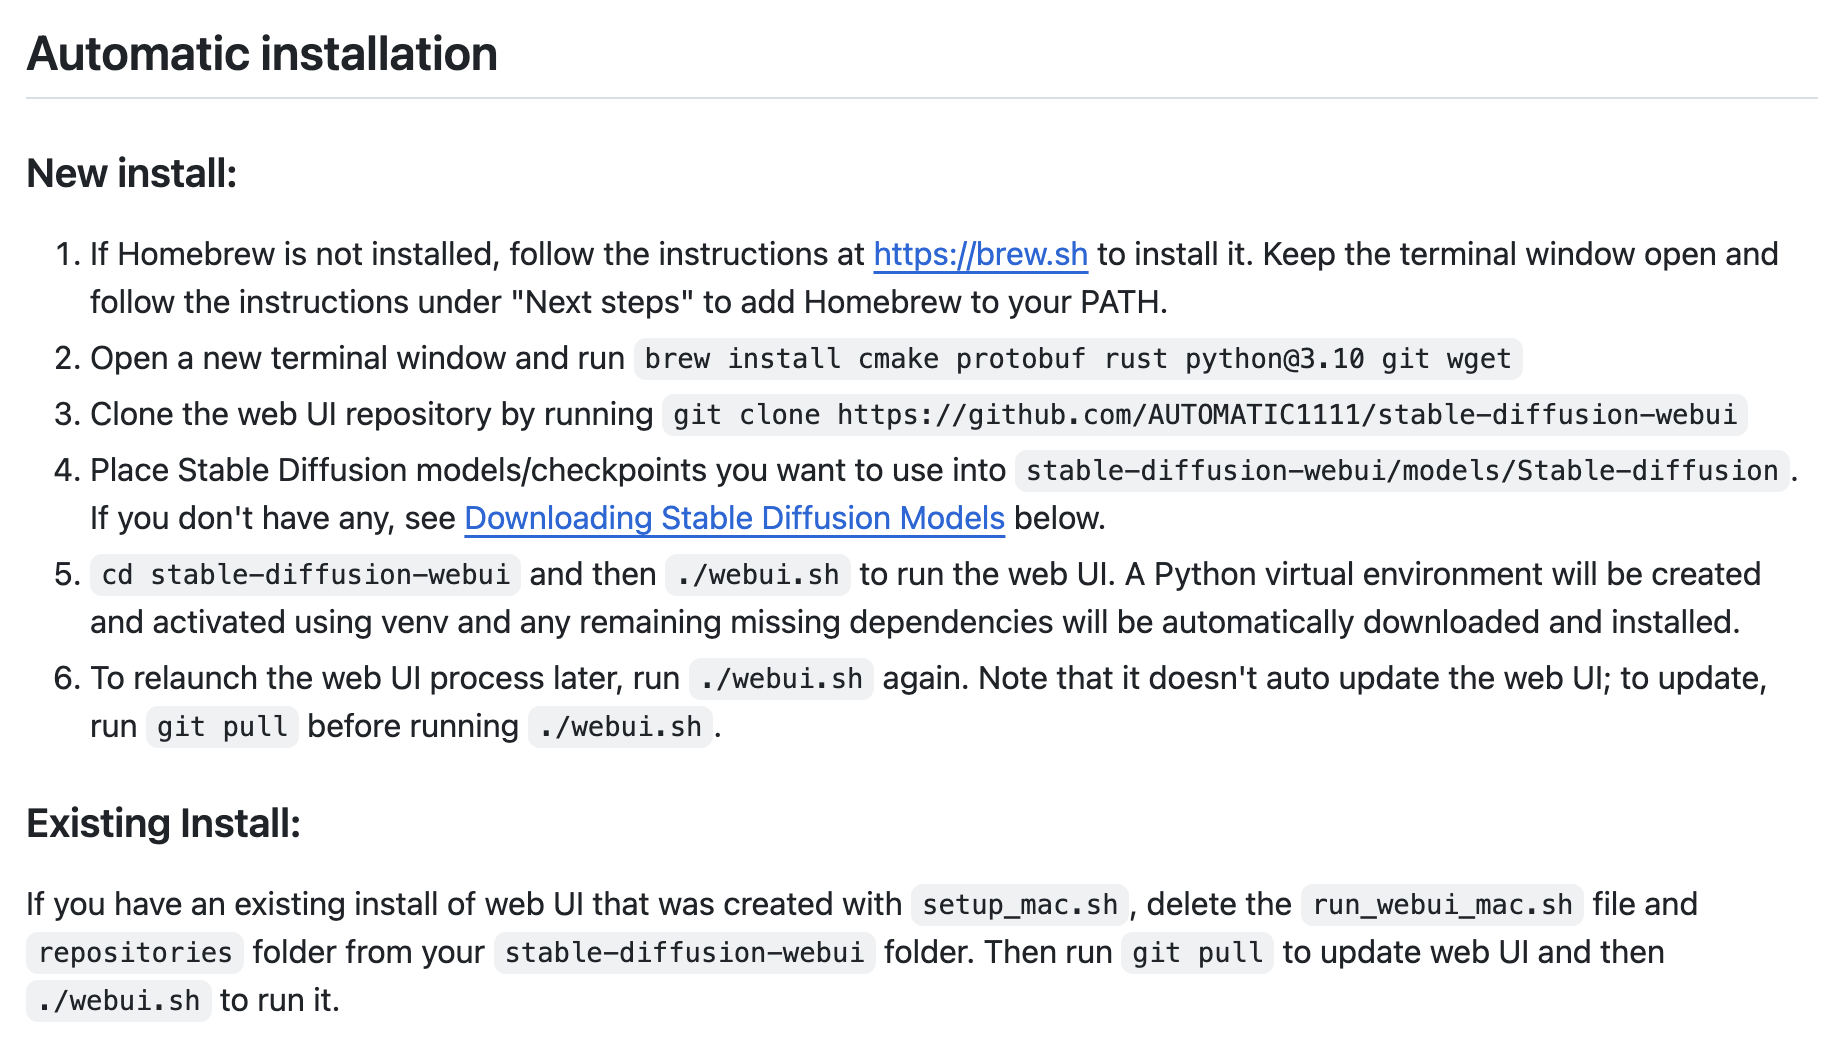Click stable-diffusion-webui snippet in Existing Install paragraph

click(684, 953)
